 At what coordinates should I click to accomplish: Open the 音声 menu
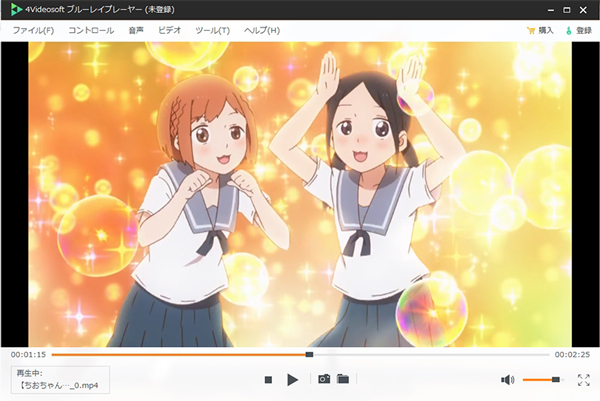click(x=136, y=30)
